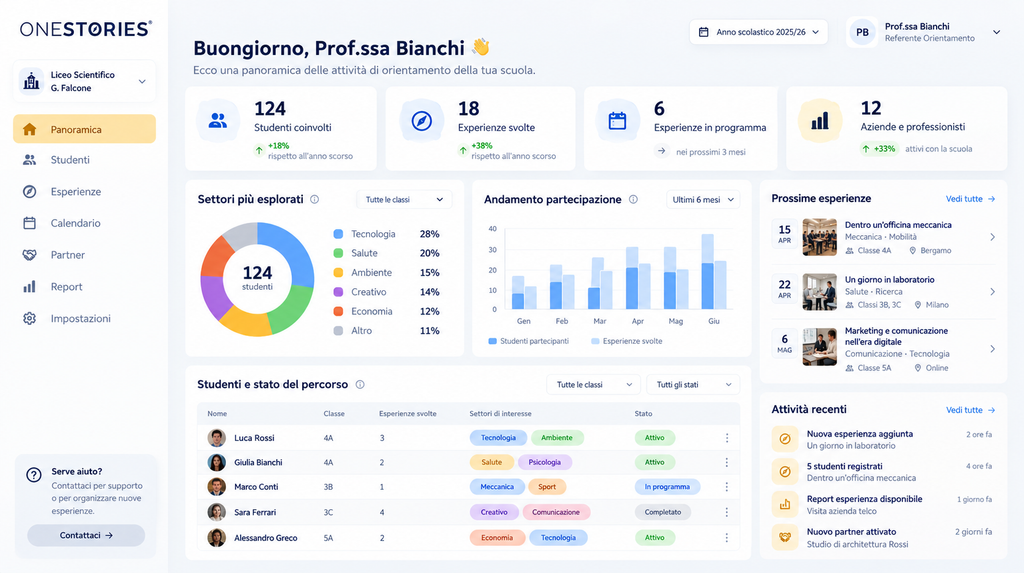The height and width of the screenshot is (573, 1024).
Task: Expand the Prof.ssa Bianchi profile menu
Action: (997, 32)
